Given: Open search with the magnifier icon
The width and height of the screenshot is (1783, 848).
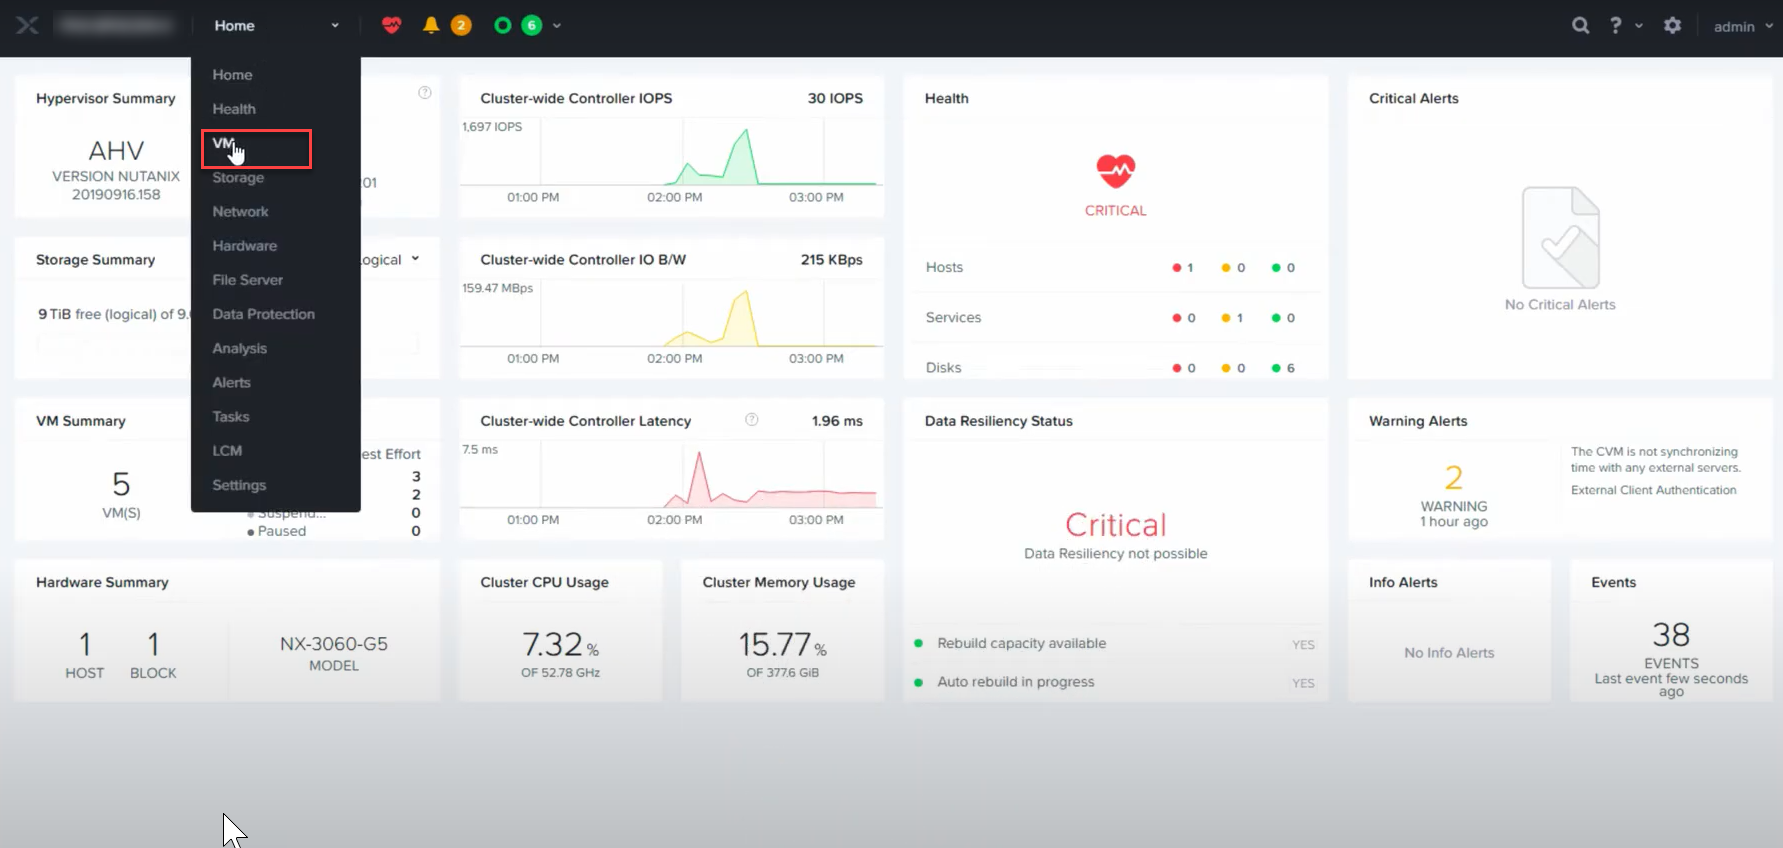Looking at the screenshot, I should tap(1580, 26).
